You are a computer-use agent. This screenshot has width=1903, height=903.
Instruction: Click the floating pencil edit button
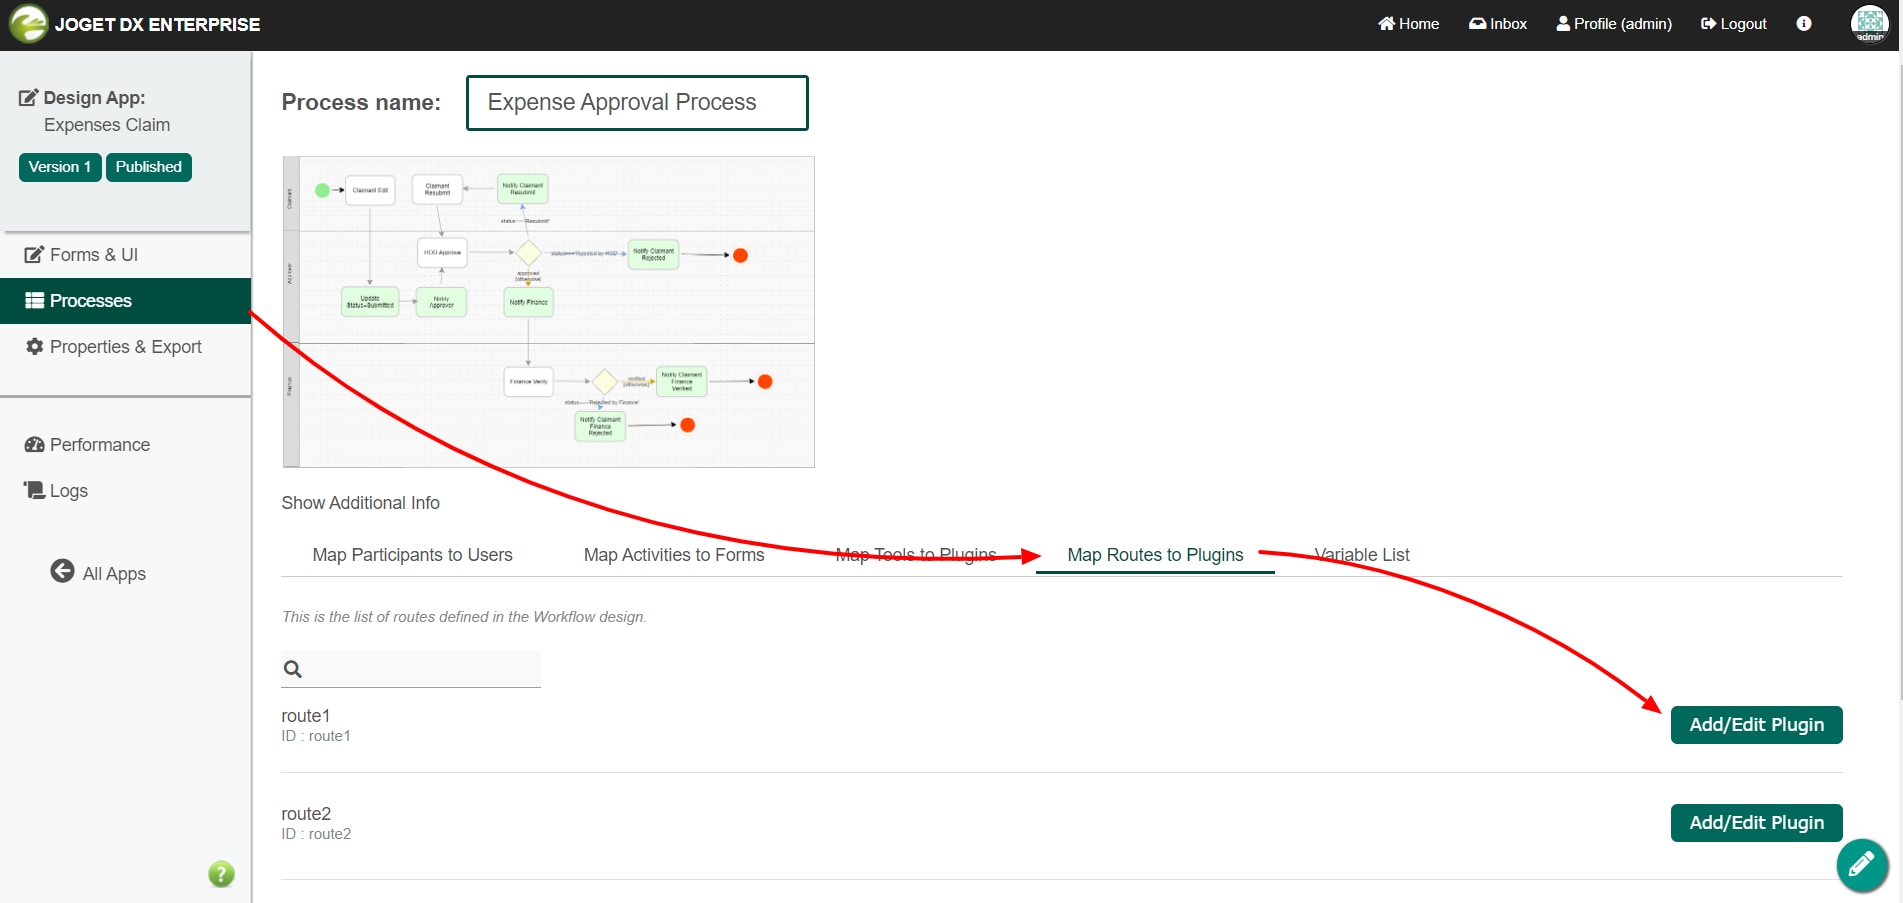pyautogui.click(x=1861, y=865)
